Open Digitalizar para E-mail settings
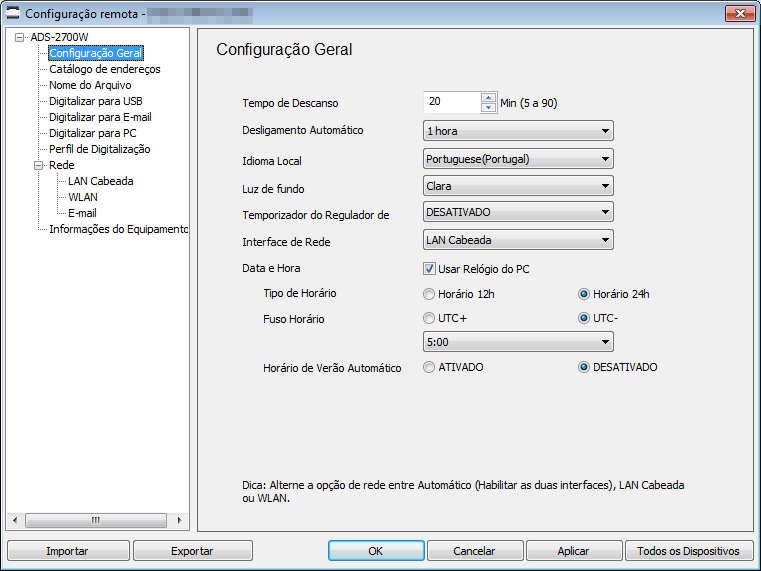 (100, 117)
